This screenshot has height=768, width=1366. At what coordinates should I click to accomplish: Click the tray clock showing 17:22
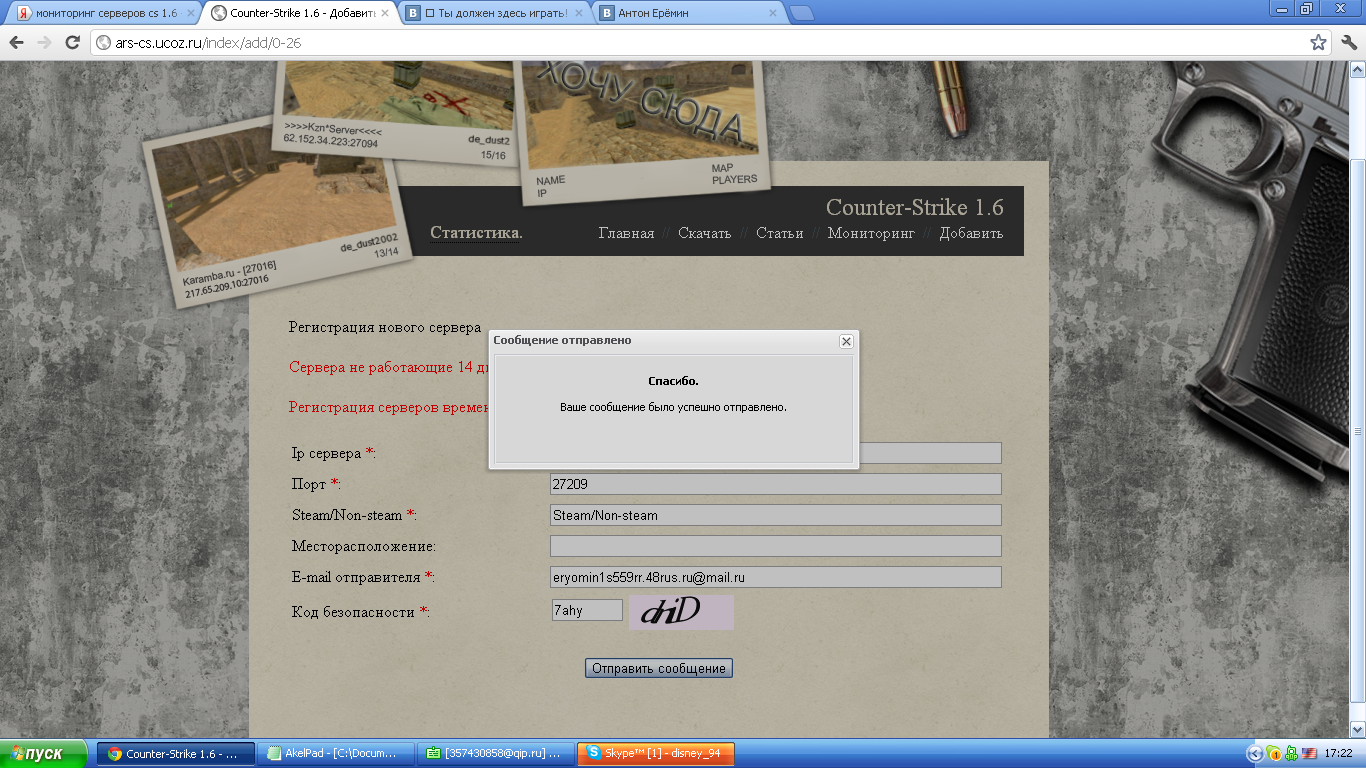1338,754
